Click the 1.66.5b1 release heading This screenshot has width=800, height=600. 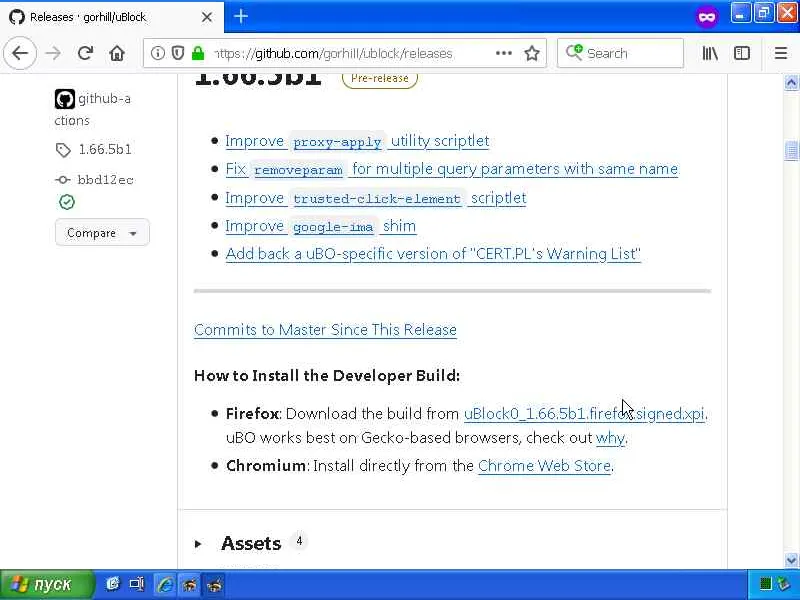point(258,79)
